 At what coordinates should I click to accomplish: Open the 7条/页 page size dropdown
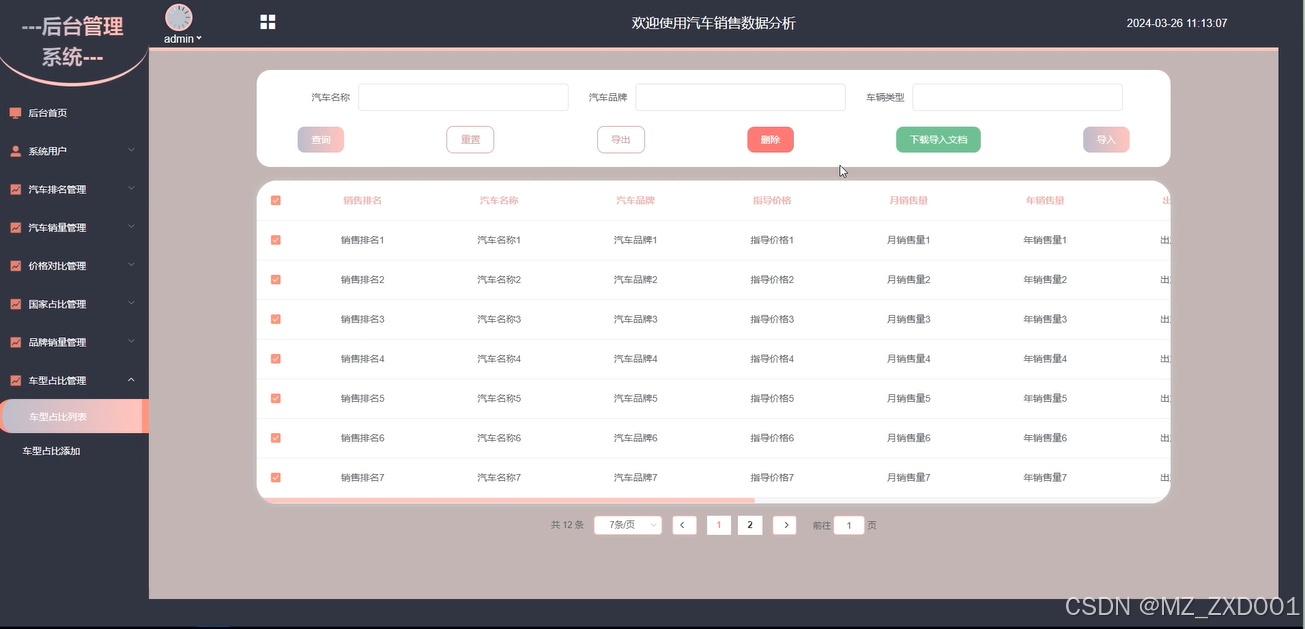click(628, 525)
